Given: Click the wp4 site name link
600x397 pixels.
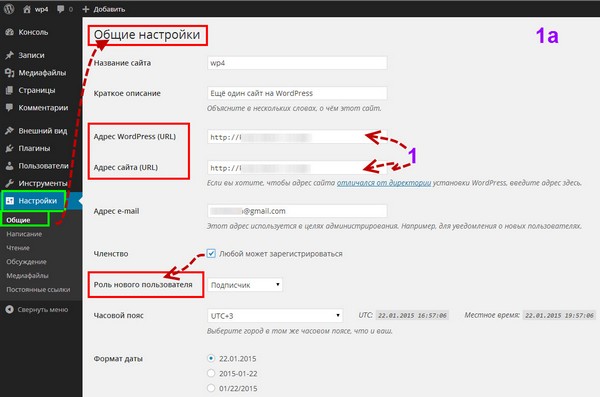Looking at the screenshot, I should [x=41, y=9].
